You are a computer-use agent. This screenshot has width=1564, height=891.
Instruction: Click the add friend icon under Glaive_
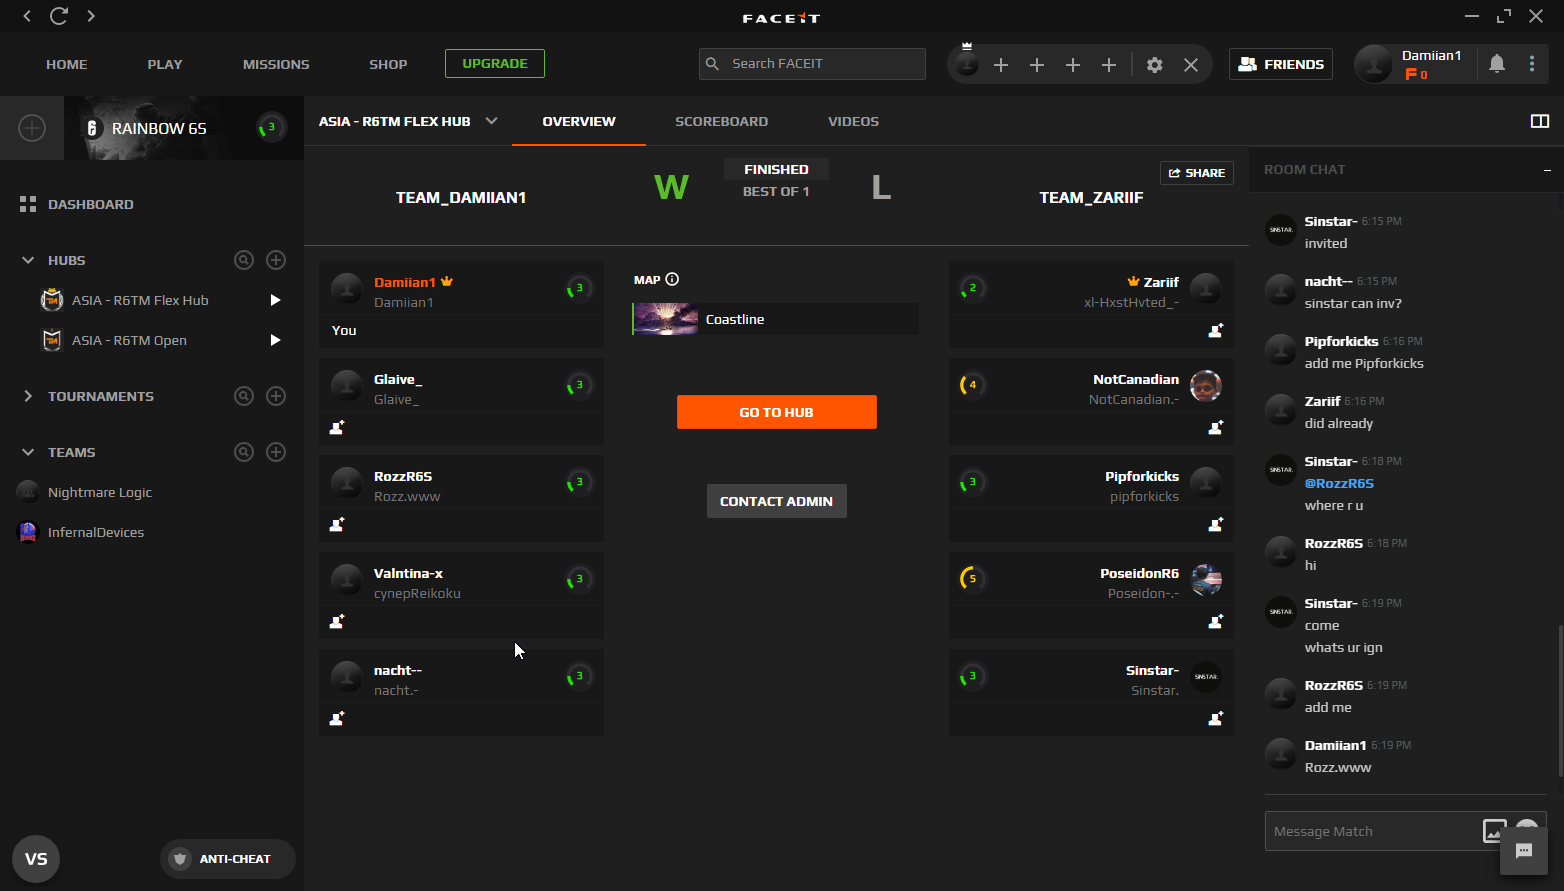[x=337, y=427]
